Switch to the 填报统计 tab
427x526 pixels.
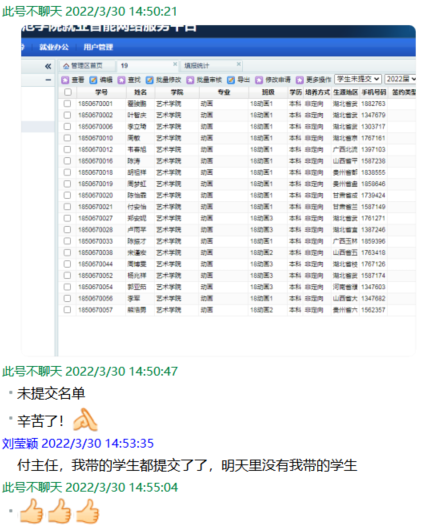[x=197, y=66]
